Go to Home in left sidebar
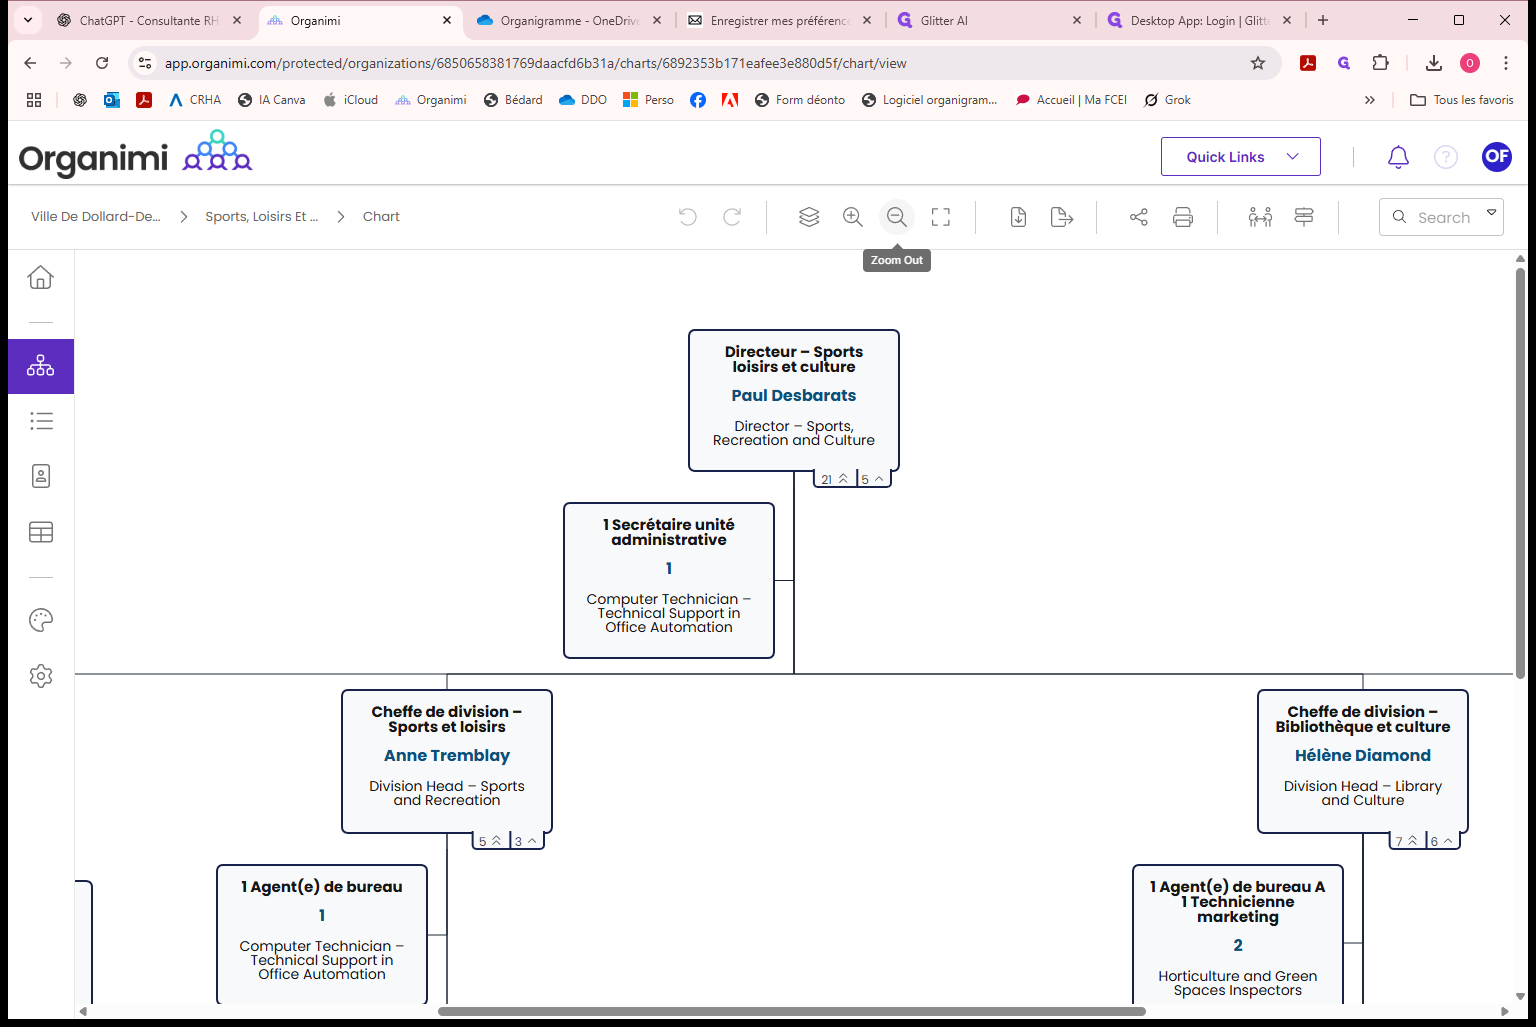The height and width of the screenshot is (1027, 1536). pos(41,277)
